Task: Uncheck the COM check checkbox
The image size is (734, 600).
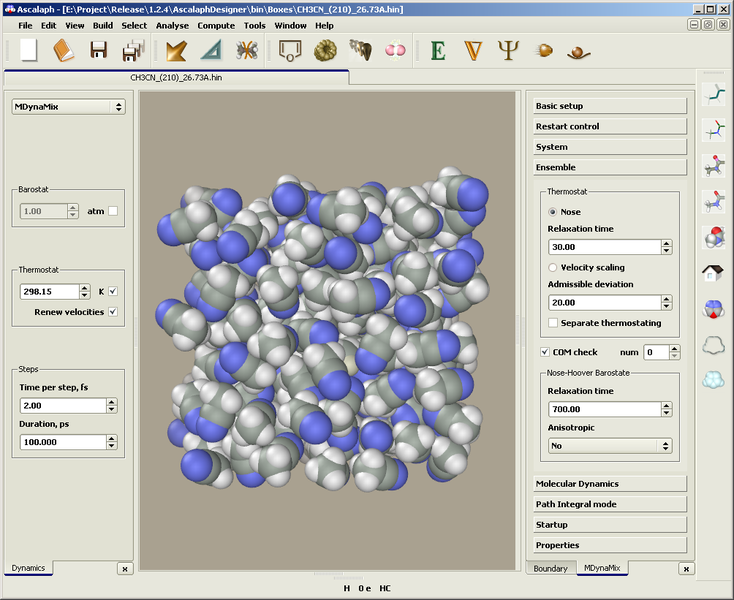Action: (x=545, y=352)
